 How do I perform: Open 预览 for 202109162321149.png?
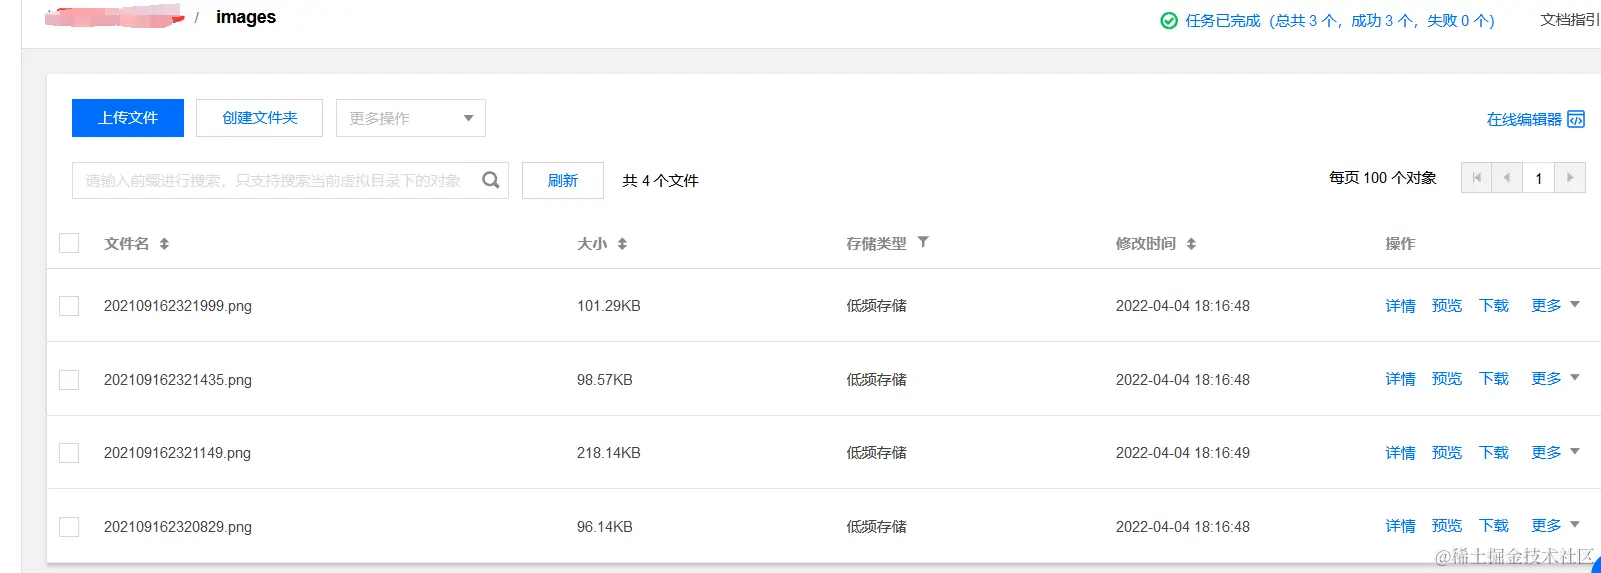[x=1447, y=453]
